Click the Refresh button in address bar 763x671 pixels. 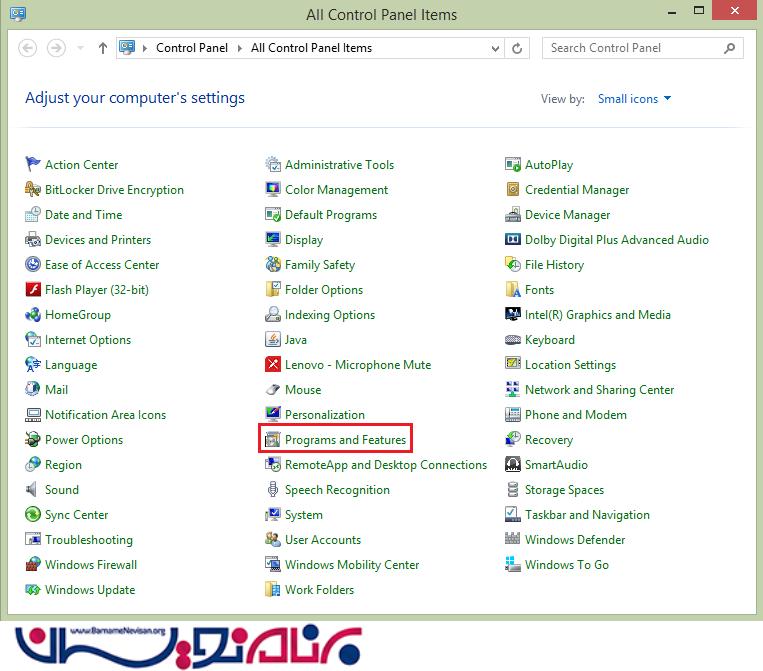[517, 48]
